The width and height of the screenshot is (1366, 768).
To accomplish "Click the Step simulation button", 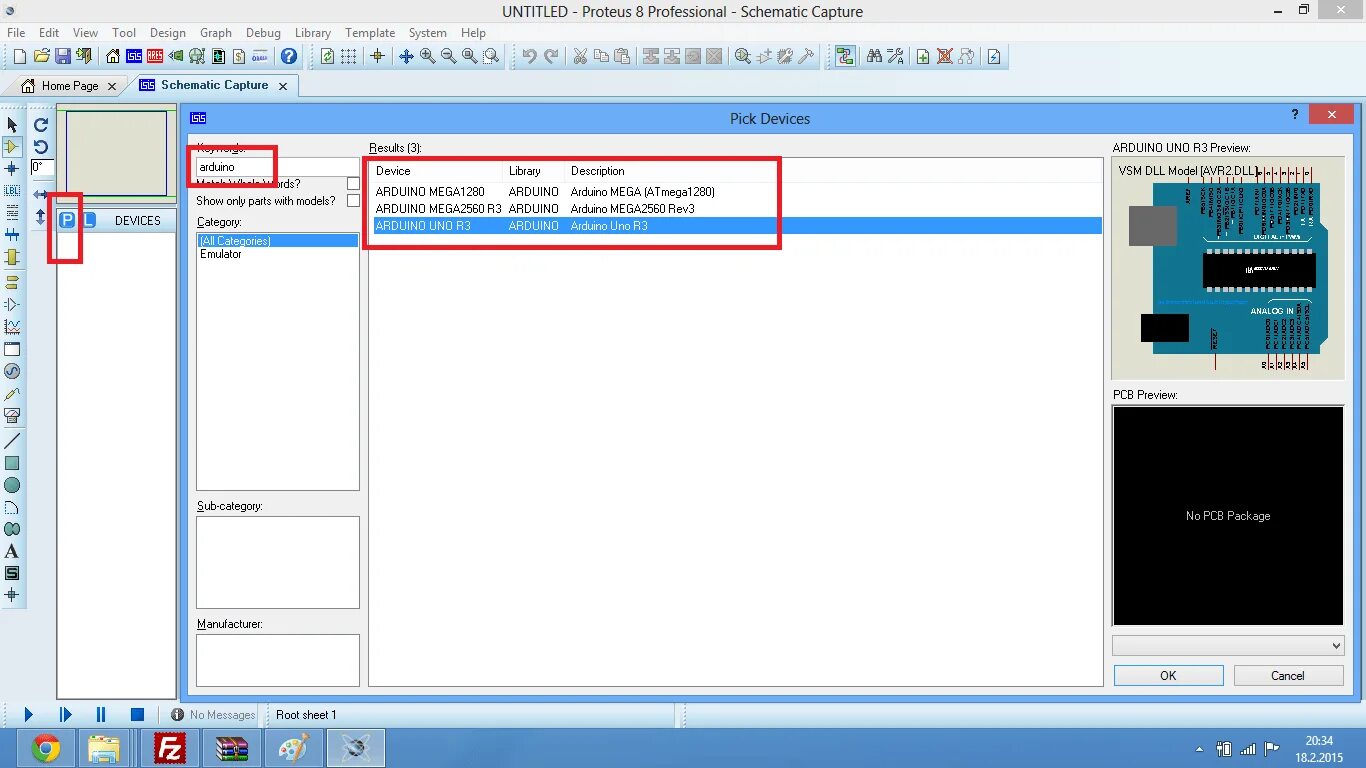I will pos(65,714).
